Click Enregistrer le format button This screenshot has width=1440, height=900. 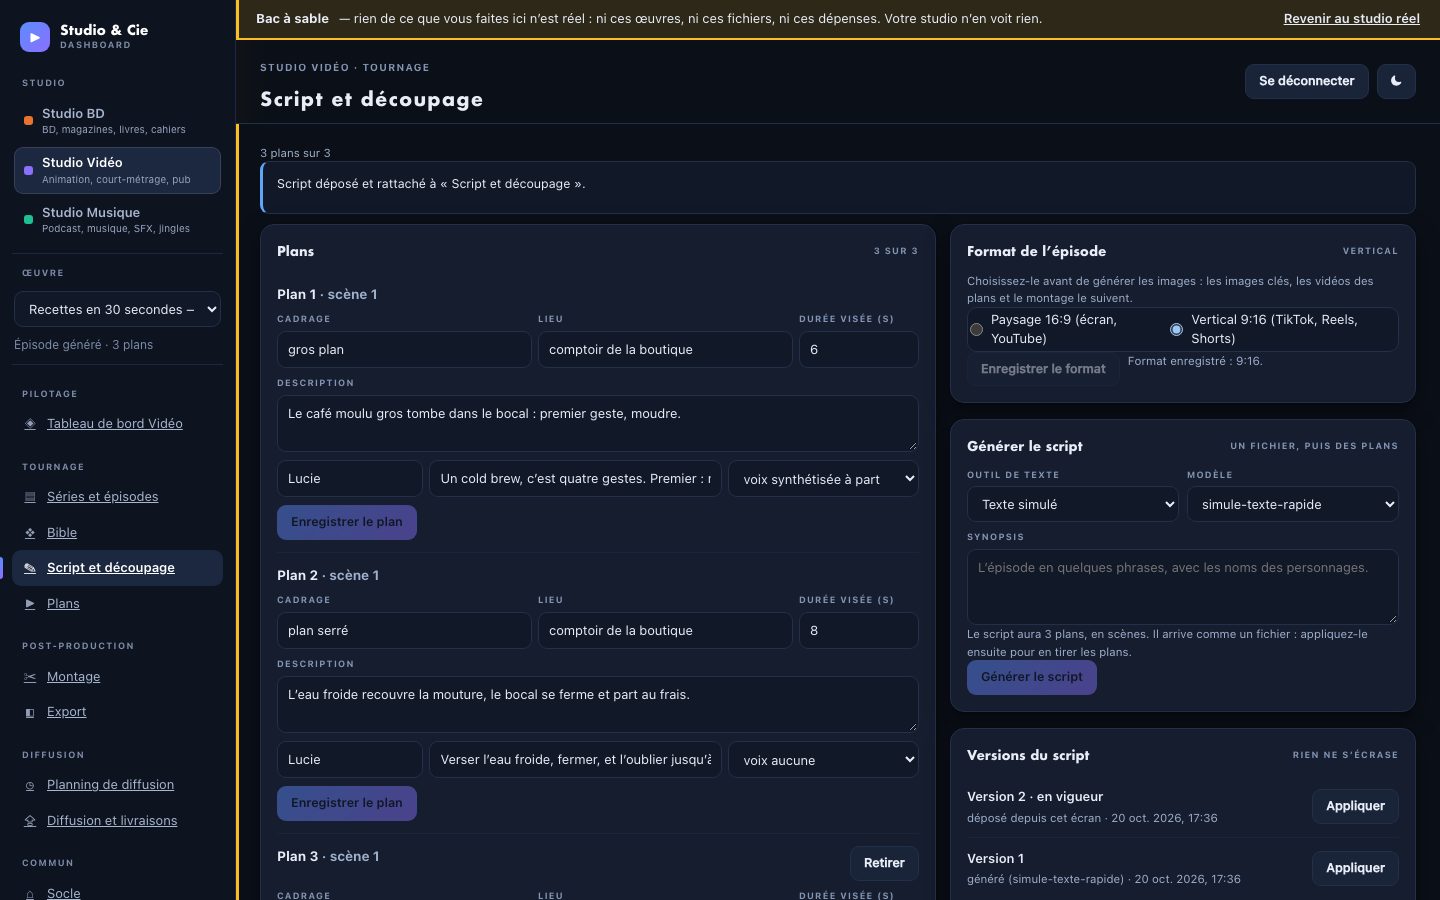coord(1043,369)
